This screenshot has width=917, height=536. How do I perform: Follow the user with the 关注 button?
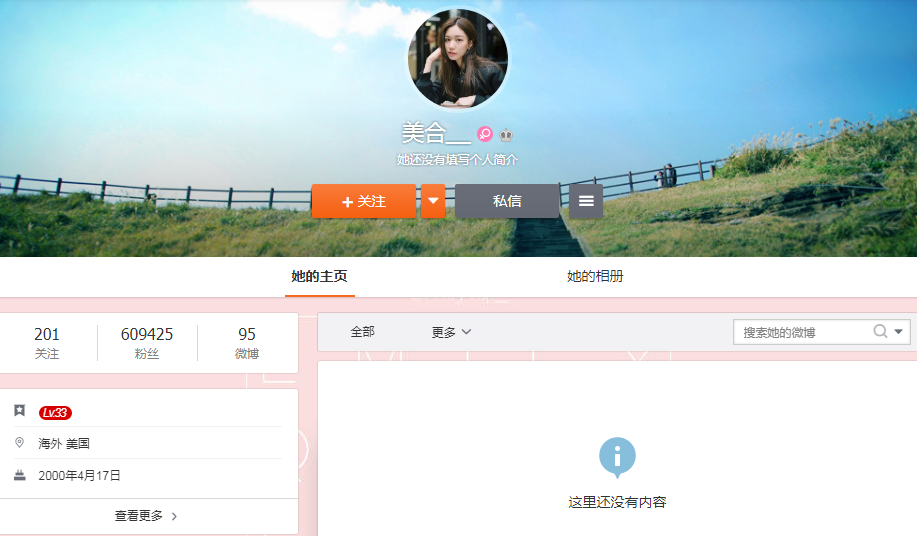(x=363, y=201)
